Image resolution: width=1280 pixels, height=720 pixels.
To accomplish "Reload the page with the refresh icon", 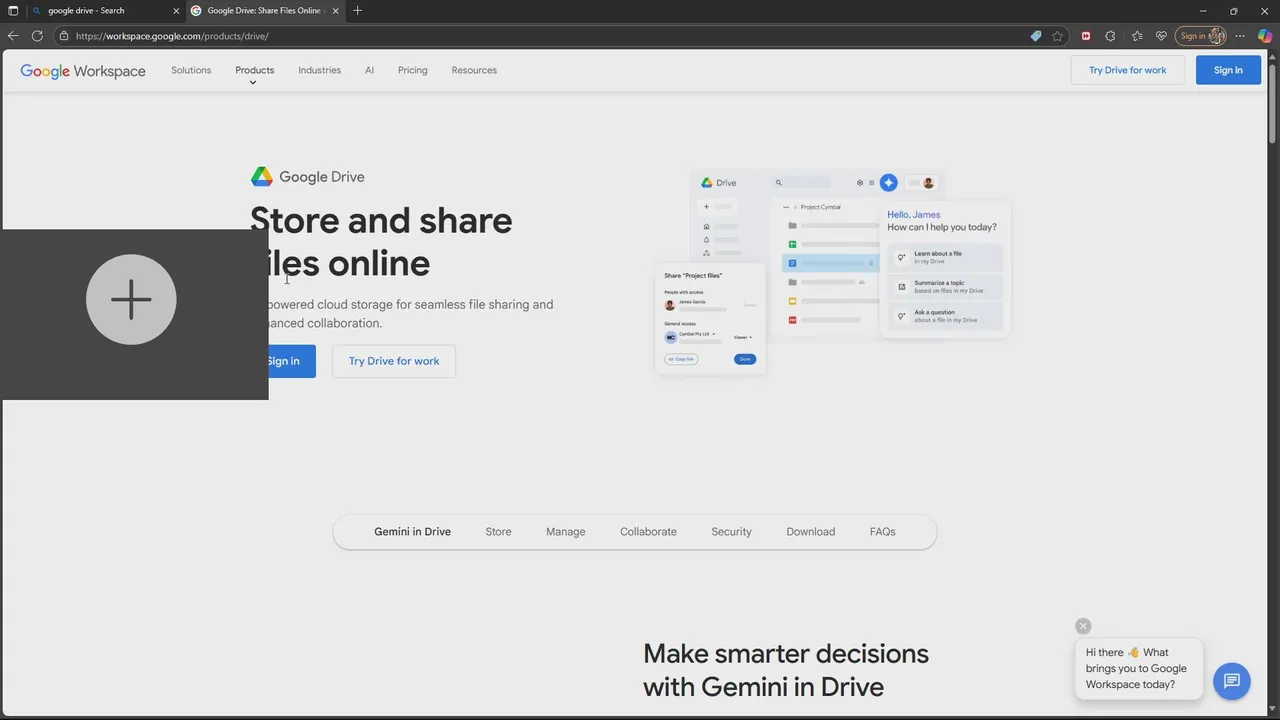I will 37,36.
